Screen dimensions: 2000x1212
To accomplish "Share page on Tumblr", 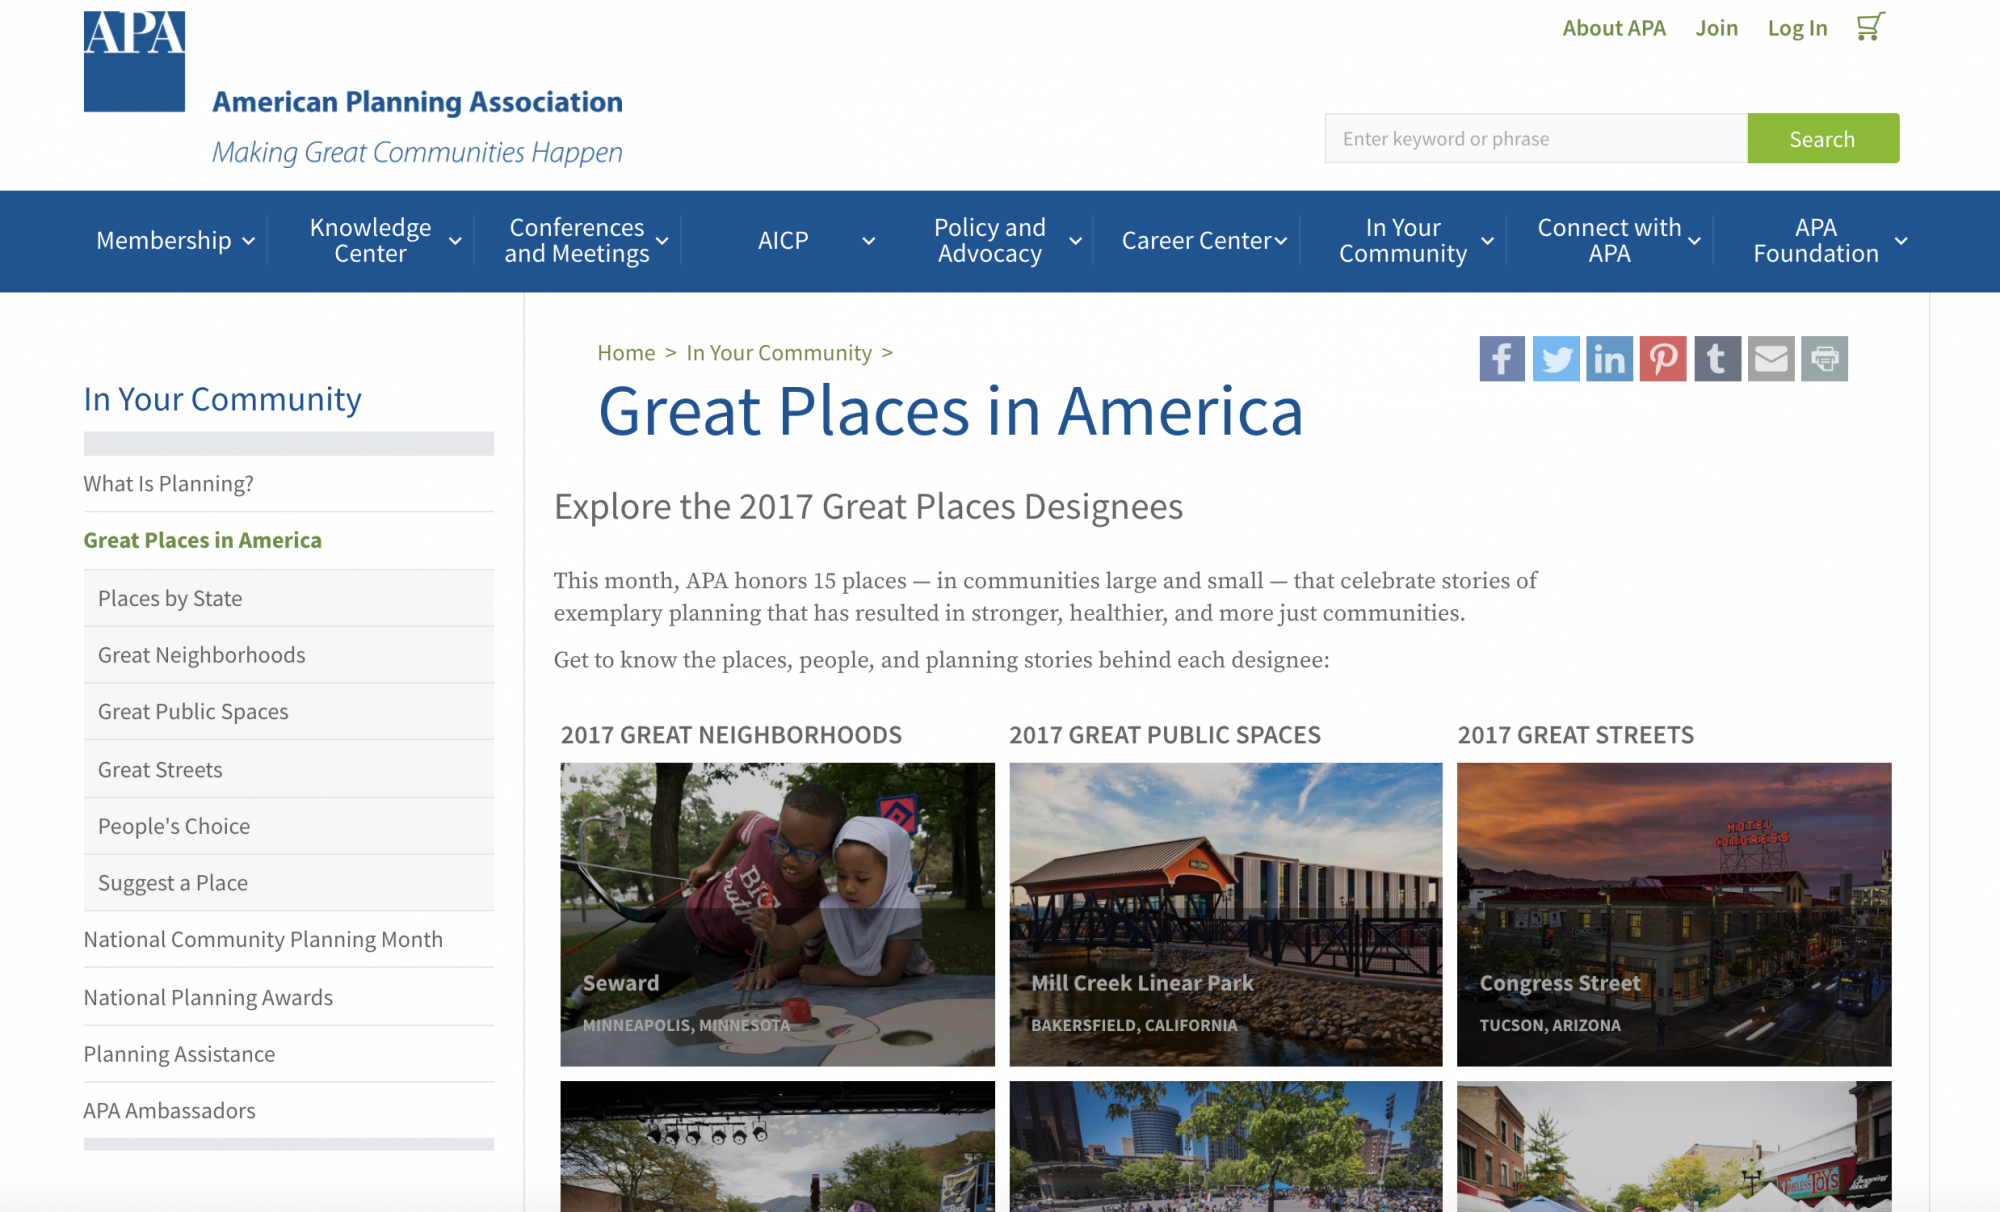I will tap(1717, 359).
